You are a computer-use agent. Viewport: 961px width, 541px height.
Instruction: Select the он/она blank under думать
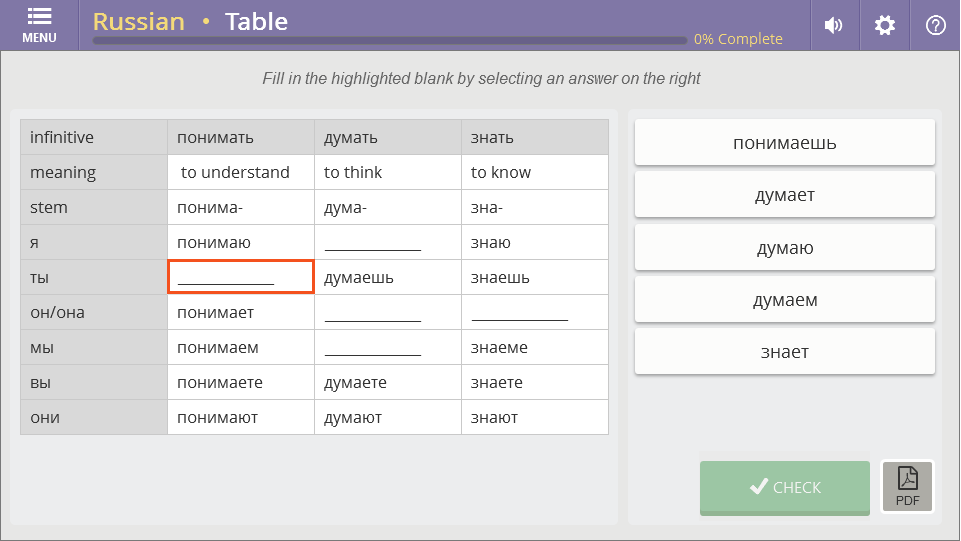click(x=387, y=313)
